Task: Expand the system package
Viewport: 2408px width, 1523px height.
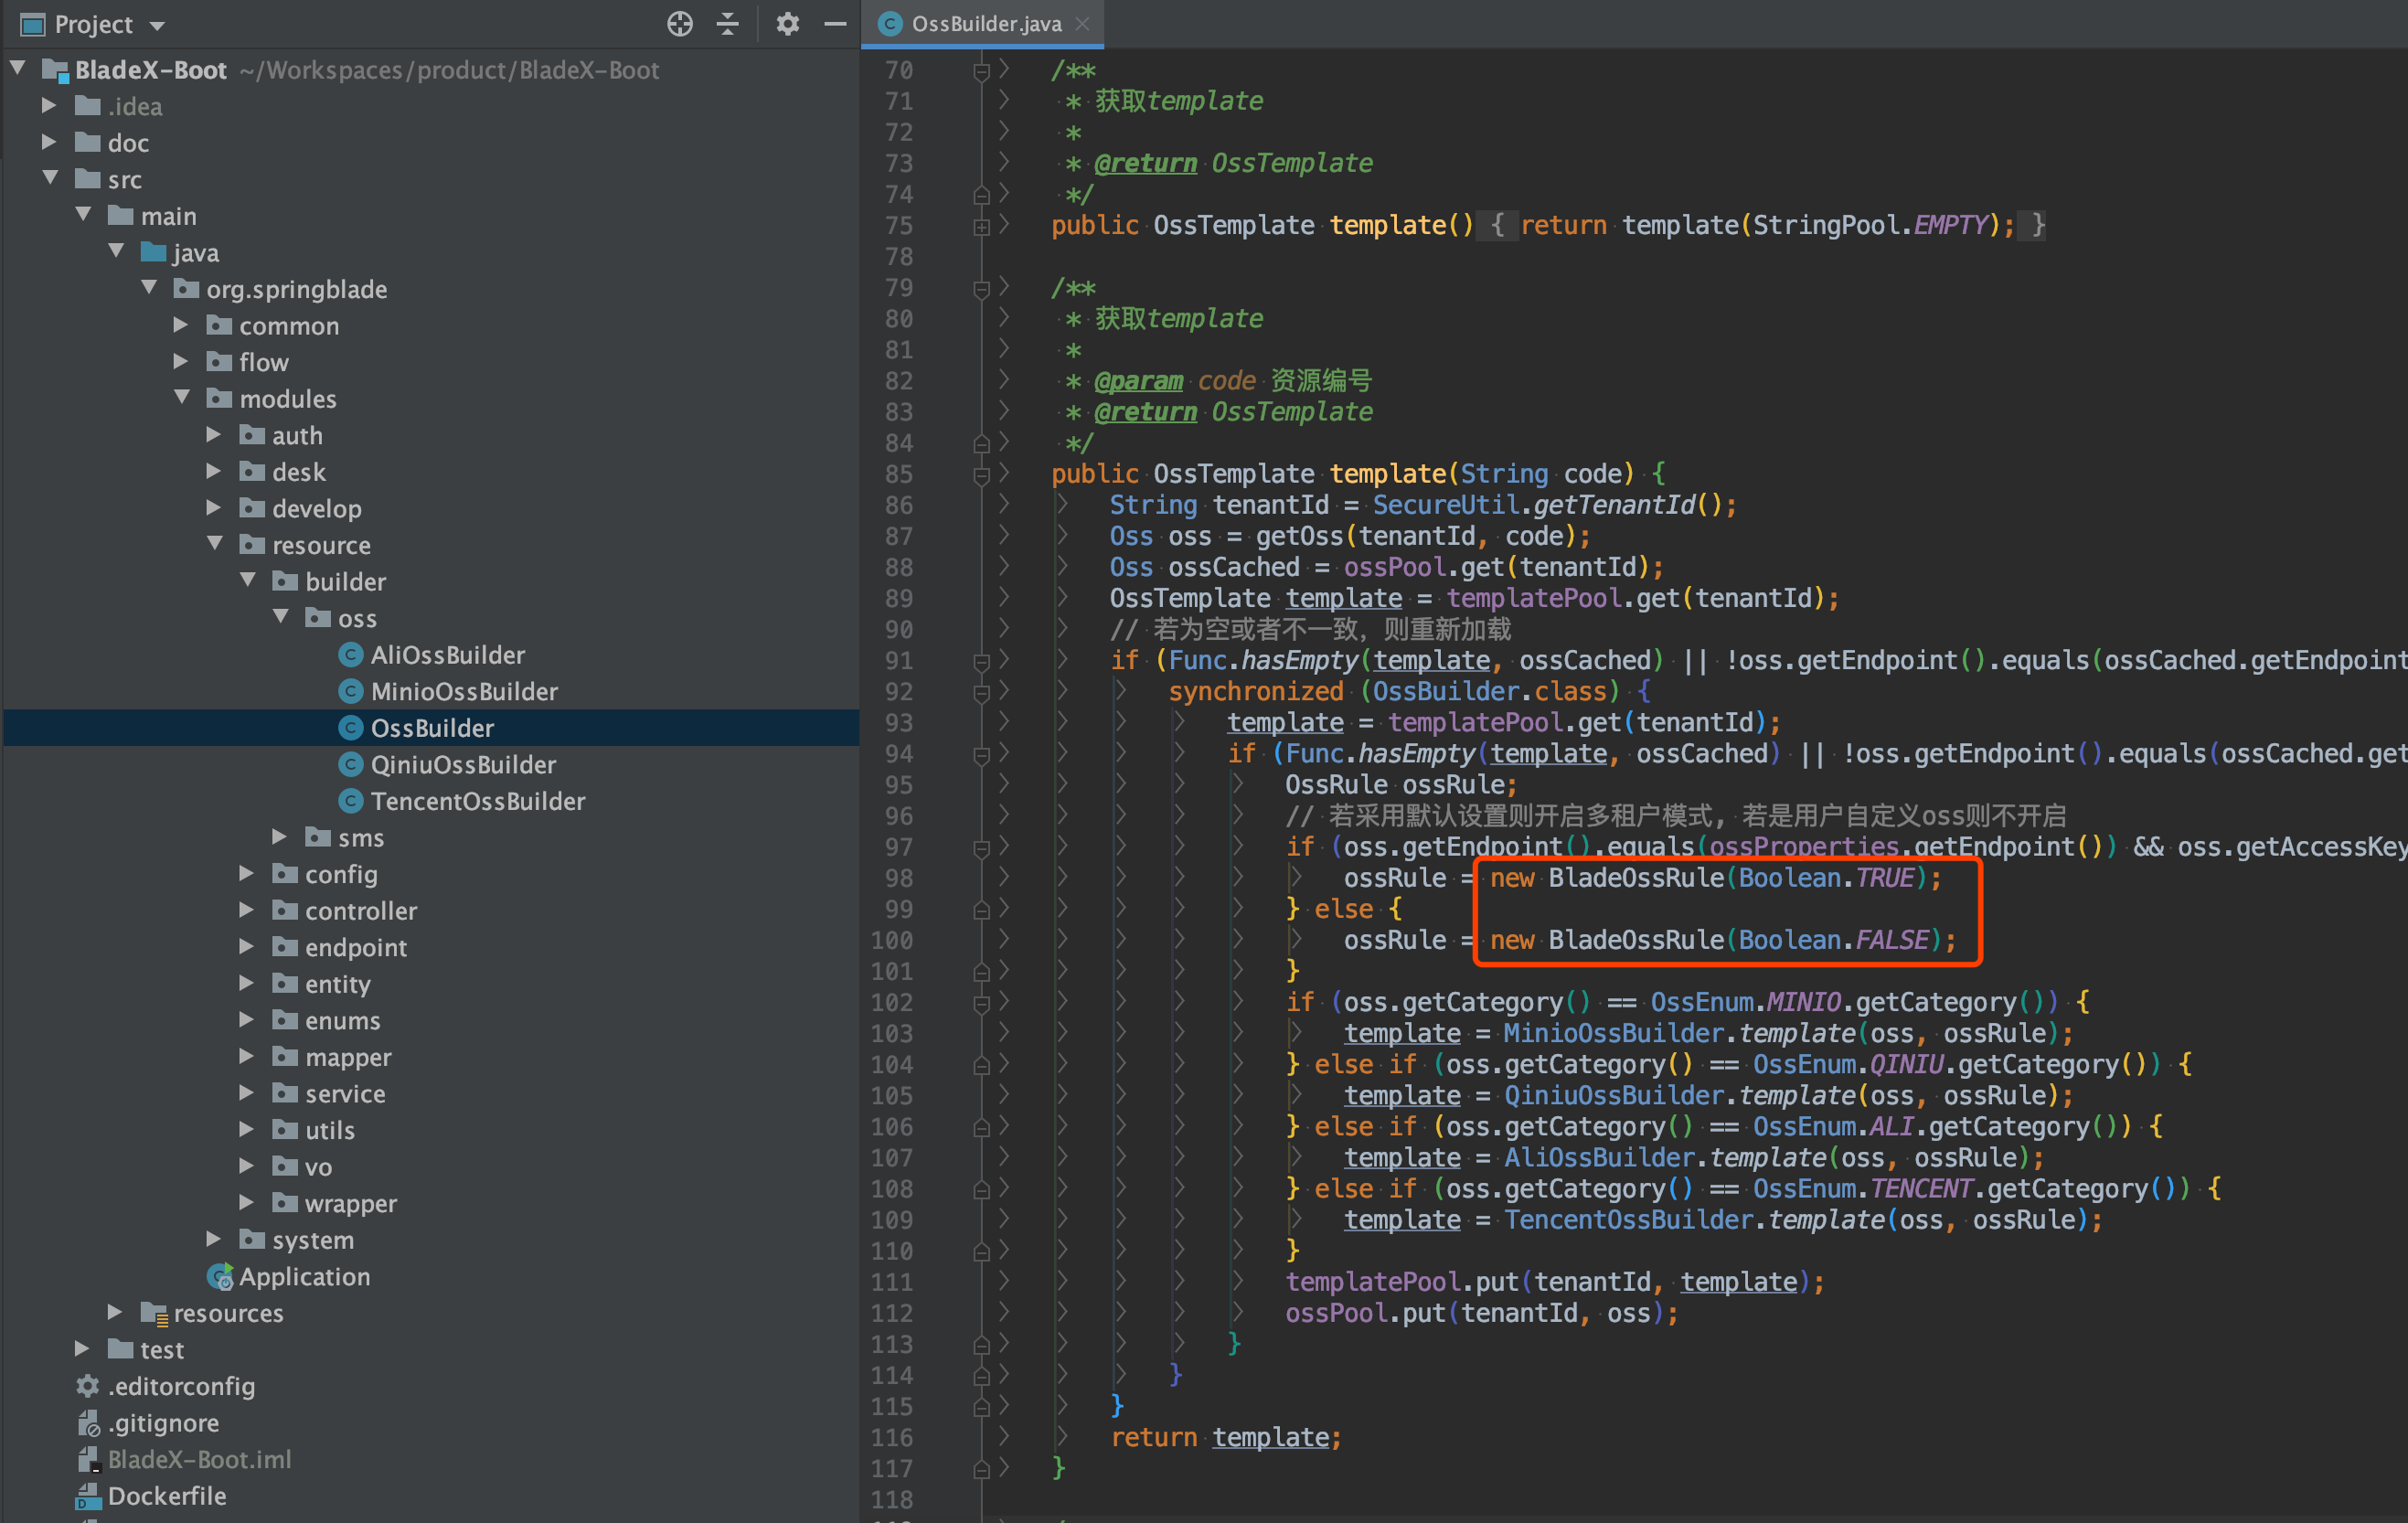Action: (x=214, y=1239)
